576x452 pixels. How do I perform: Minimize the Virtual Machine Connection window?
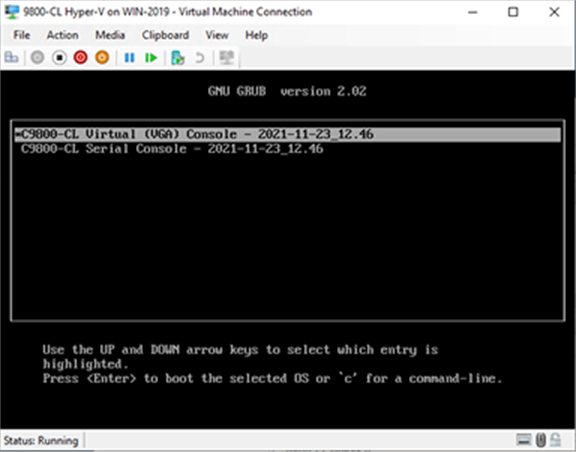(473, 12)
